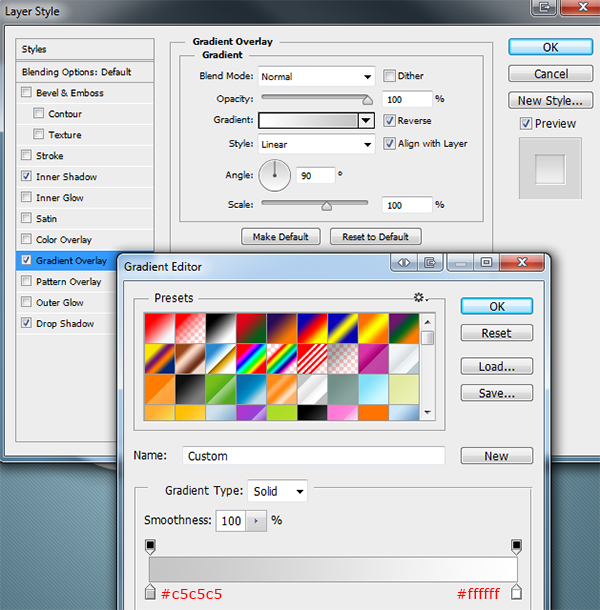The image size is (600, 610).
Task: Open the gradient picker dropdown arrow
Action: tap(366, 121)
